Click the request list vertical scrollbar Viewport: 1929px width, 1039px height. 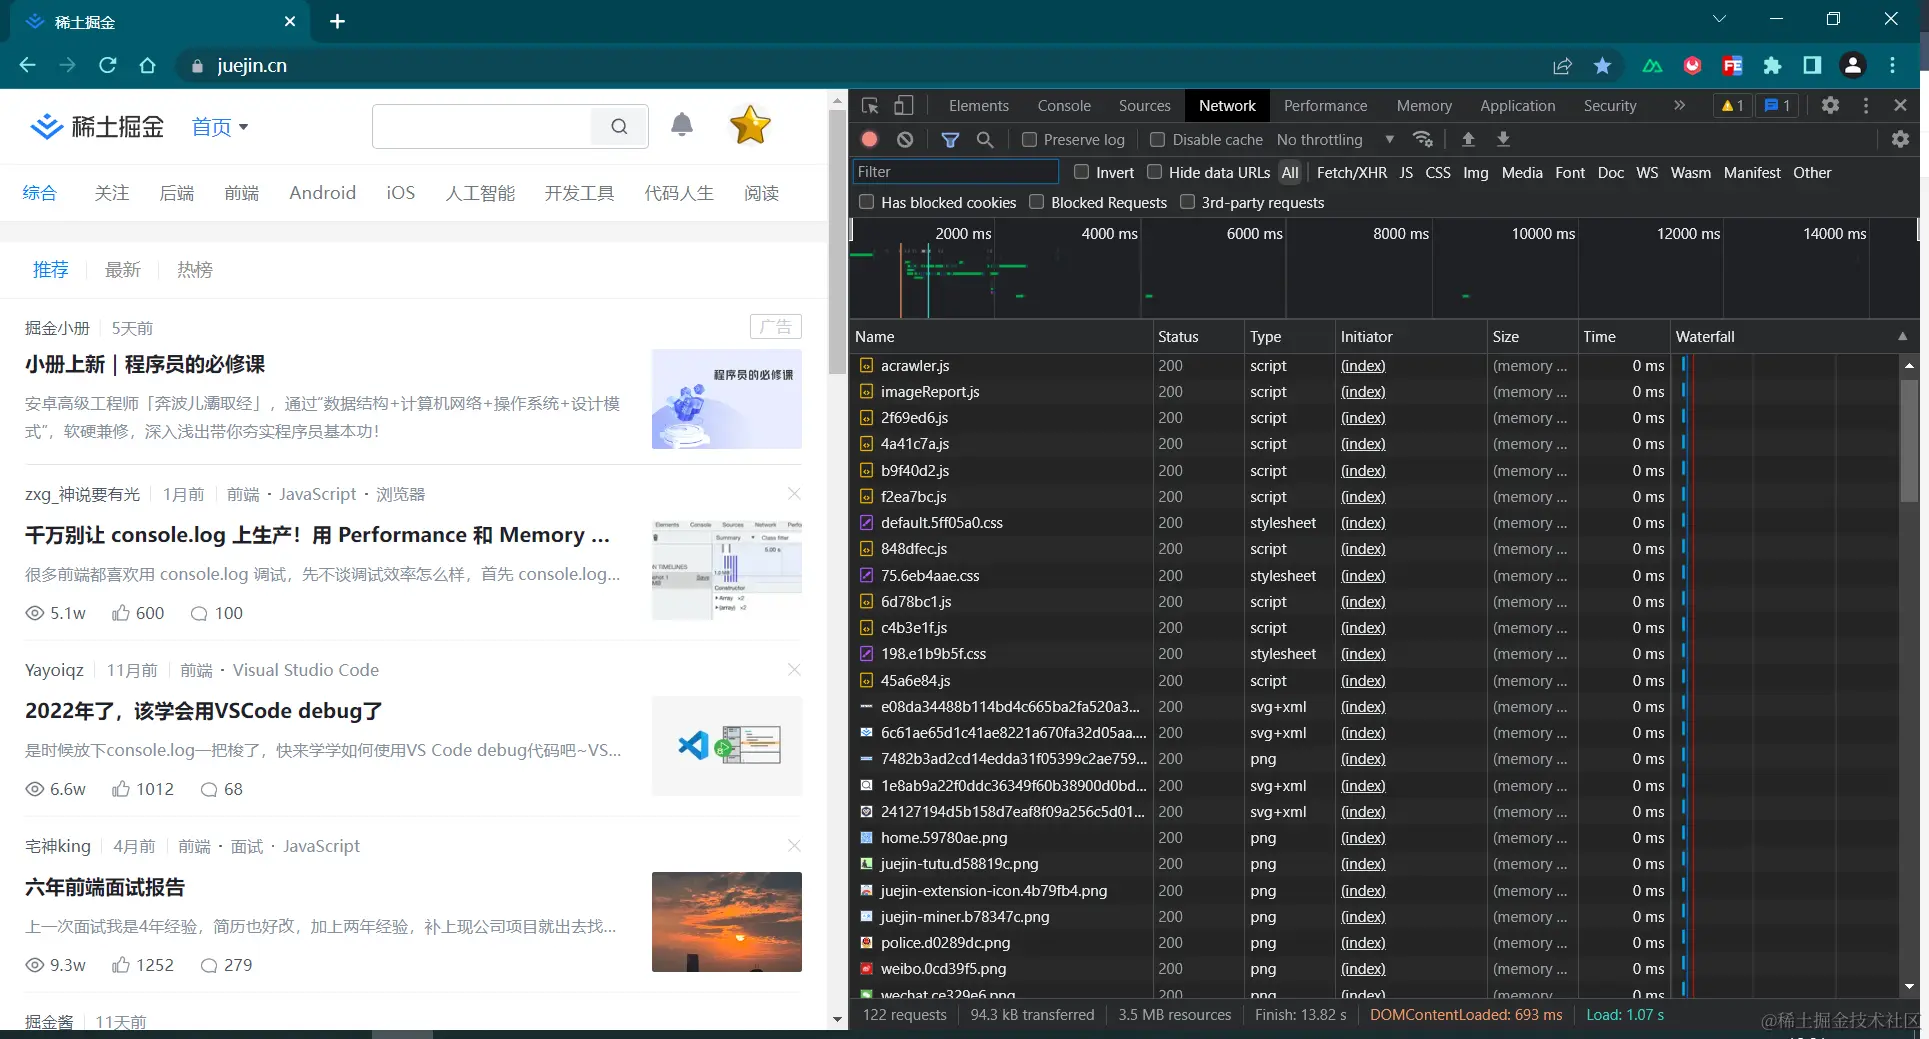[1909, 440]
